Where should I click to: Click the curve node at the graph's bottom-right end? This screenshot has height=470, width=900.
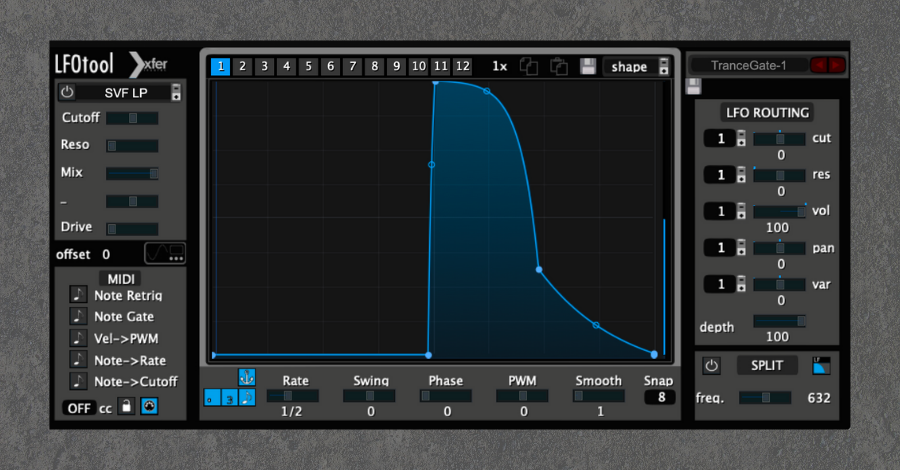pyautogui.click(x=654, y=355)
